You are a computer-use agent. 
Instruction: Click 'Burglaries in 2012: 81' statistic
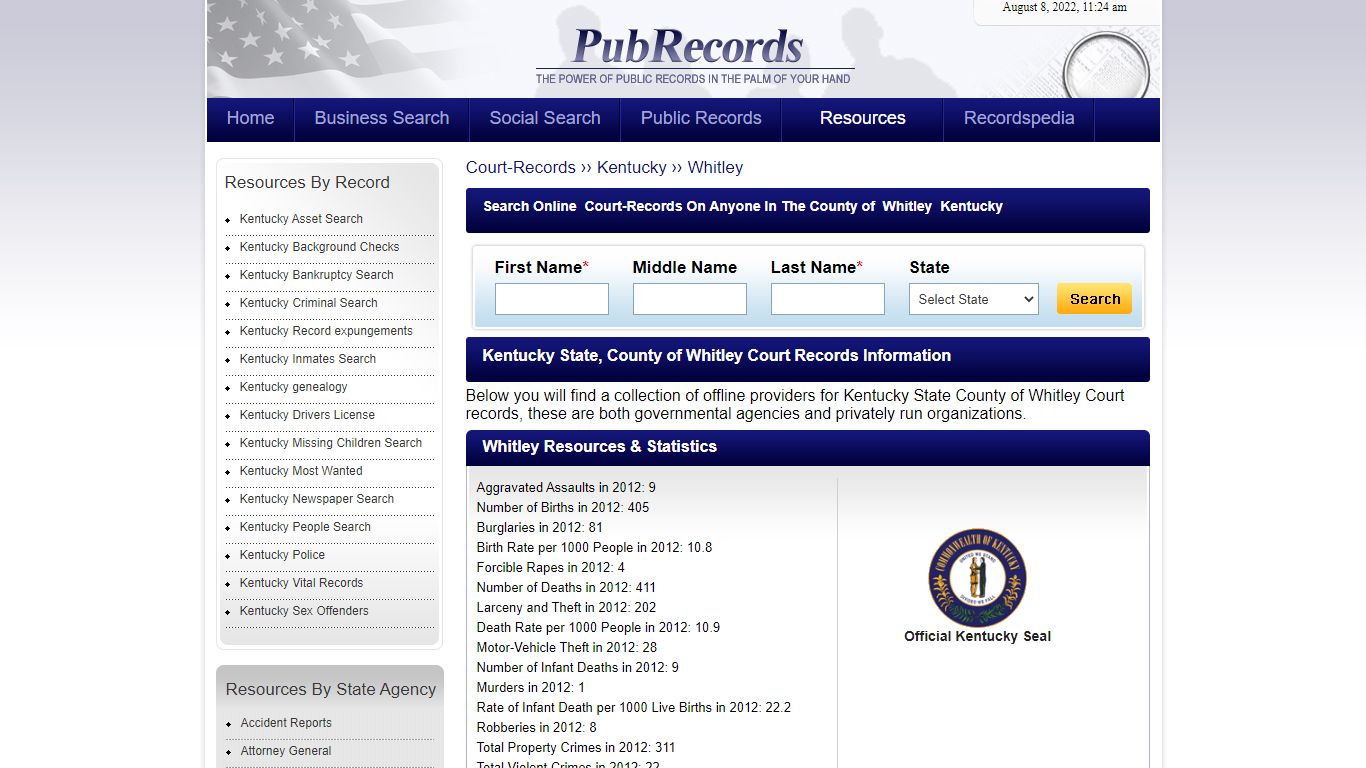[x=540, y=528]
